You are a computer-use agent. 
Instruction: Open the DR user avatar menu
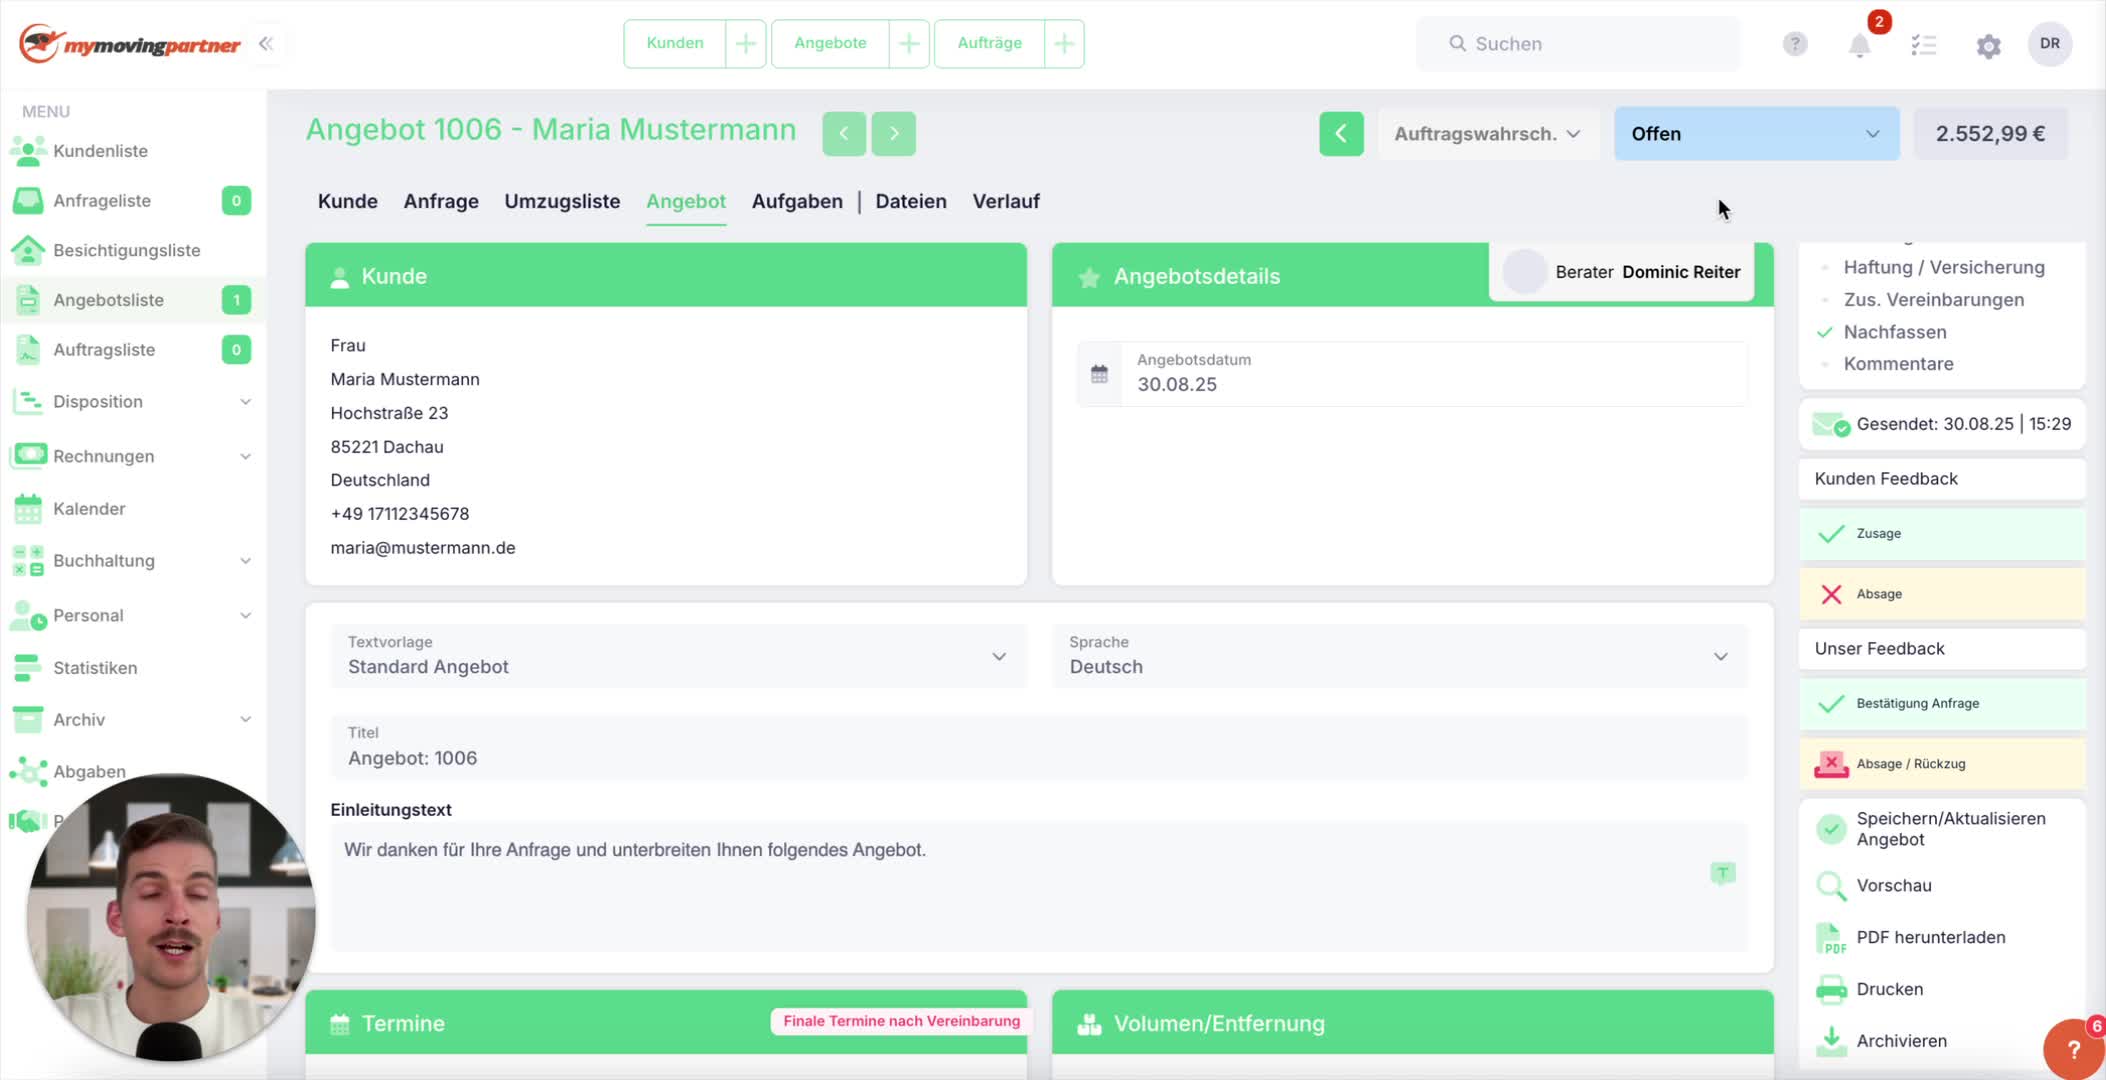[x=2050, y=44]
